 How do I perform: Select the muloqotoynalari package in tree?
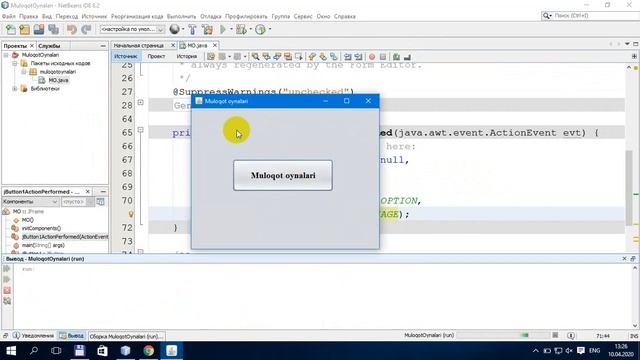point(58,72)
